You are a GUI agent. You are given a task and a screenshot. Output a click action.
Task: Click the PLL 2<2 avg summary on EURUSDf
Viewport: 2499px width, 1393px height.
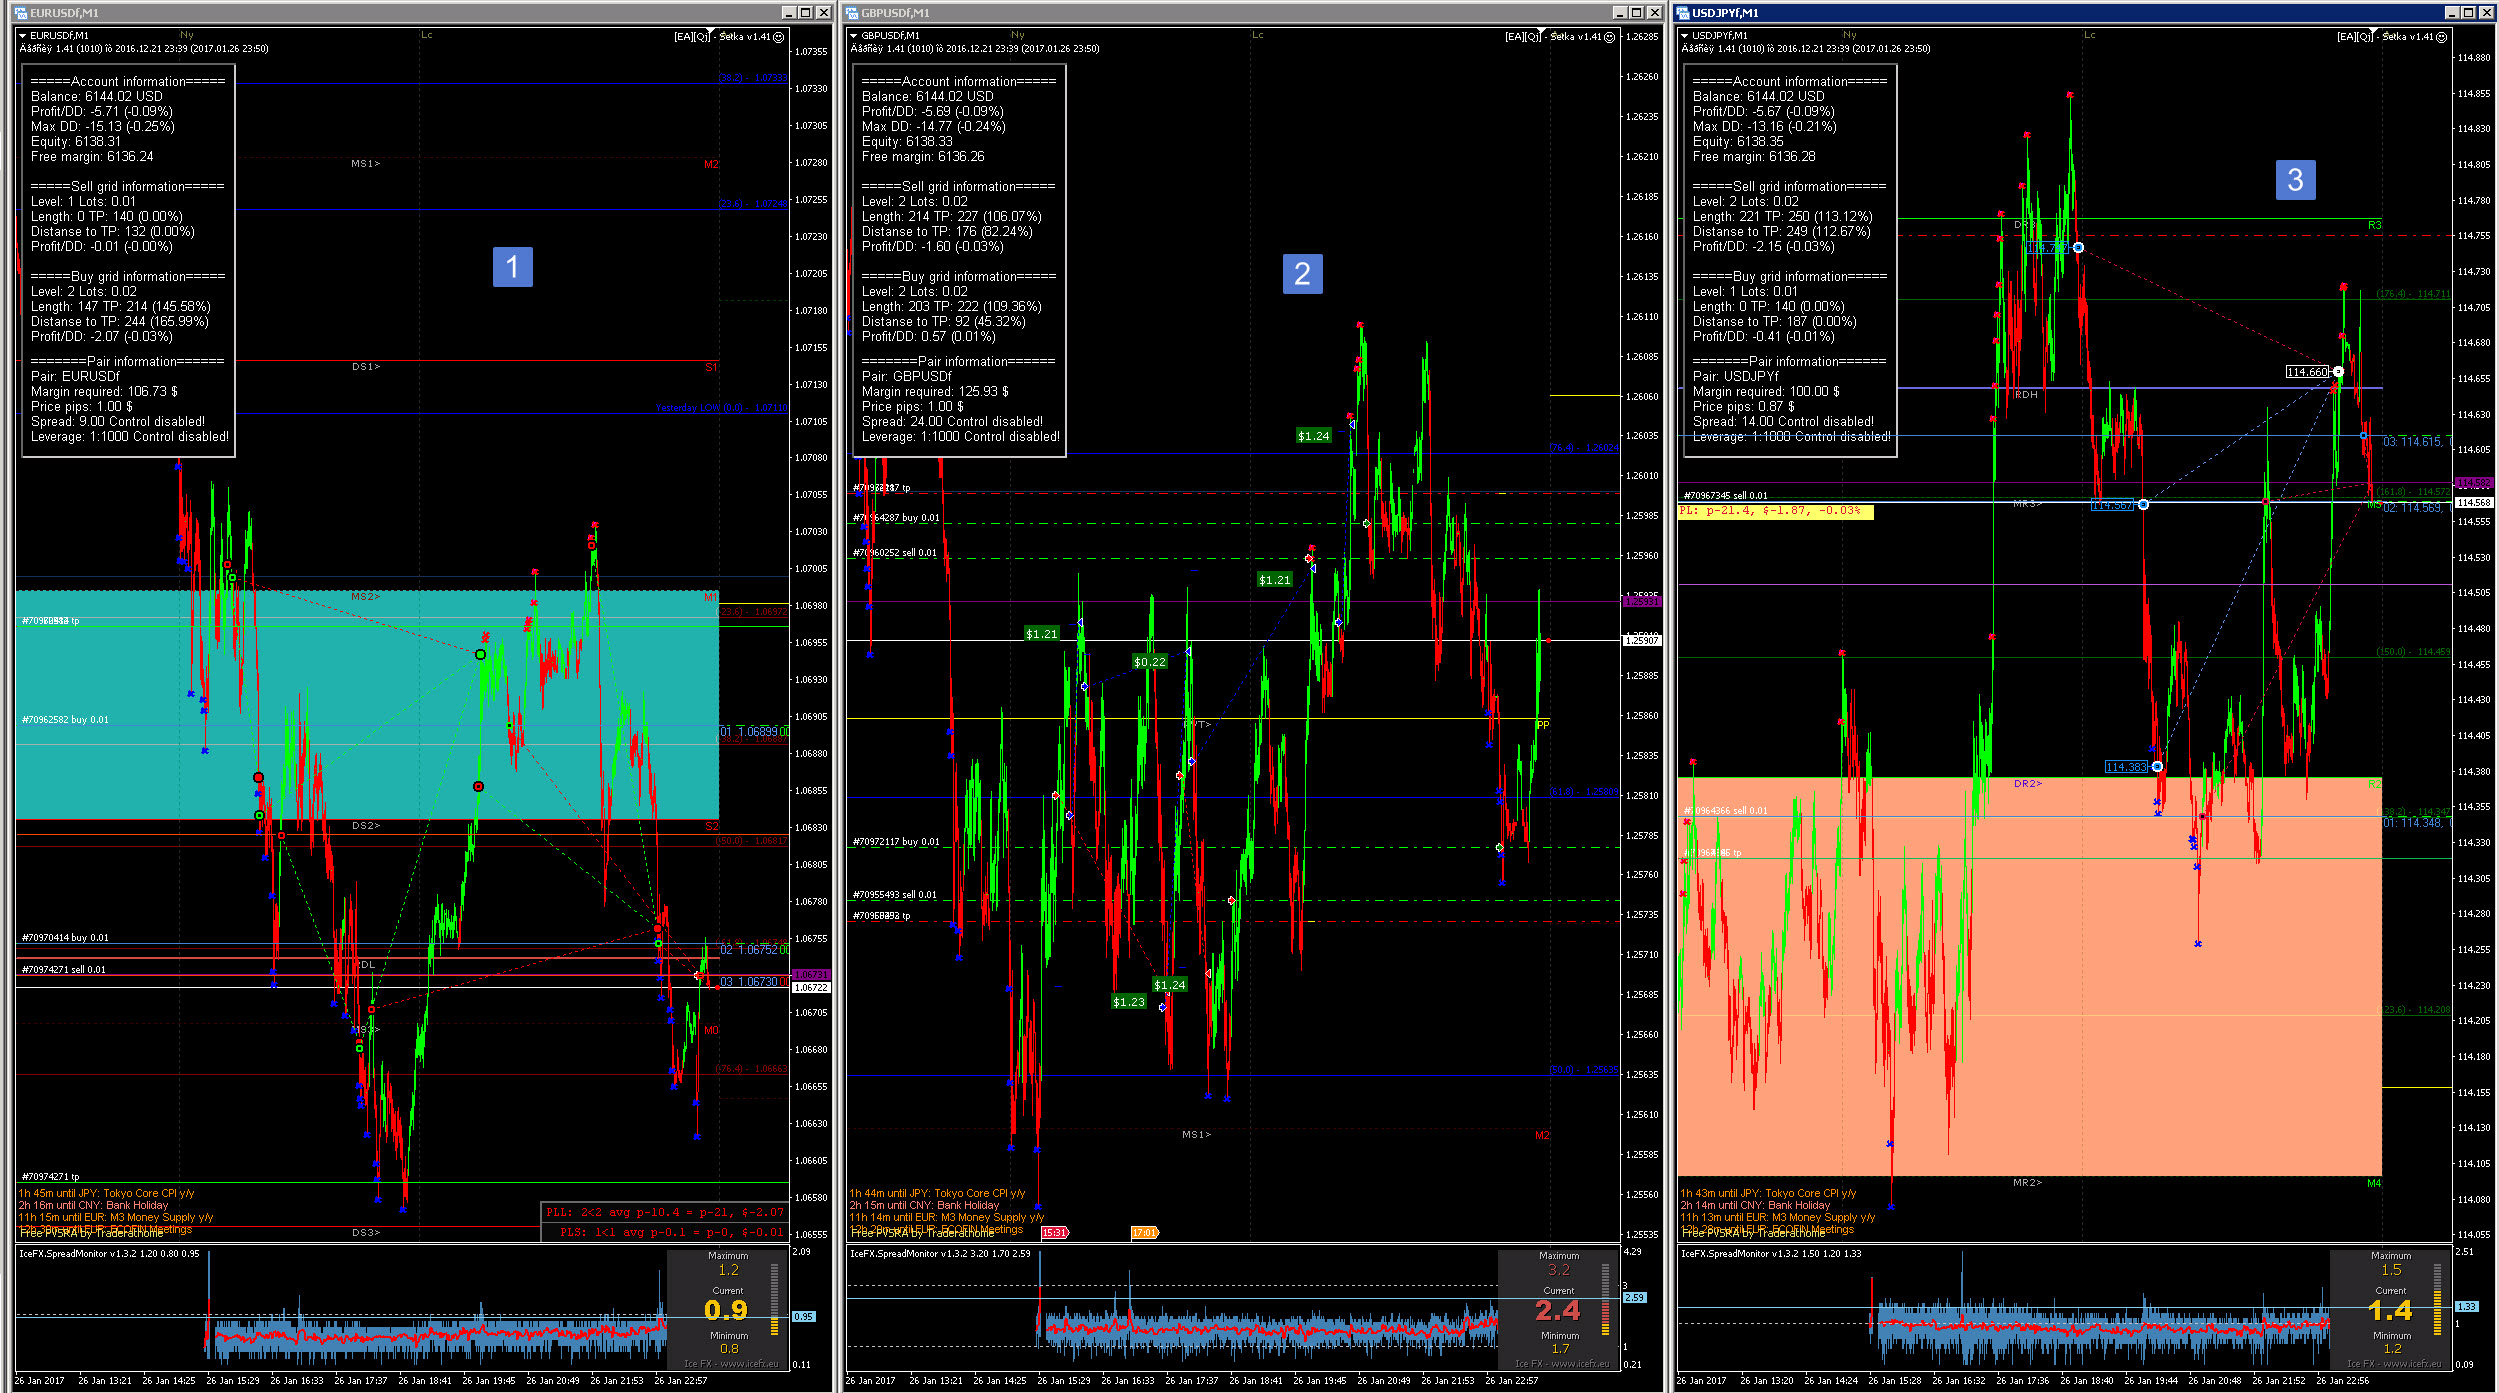coord(664,1212)
